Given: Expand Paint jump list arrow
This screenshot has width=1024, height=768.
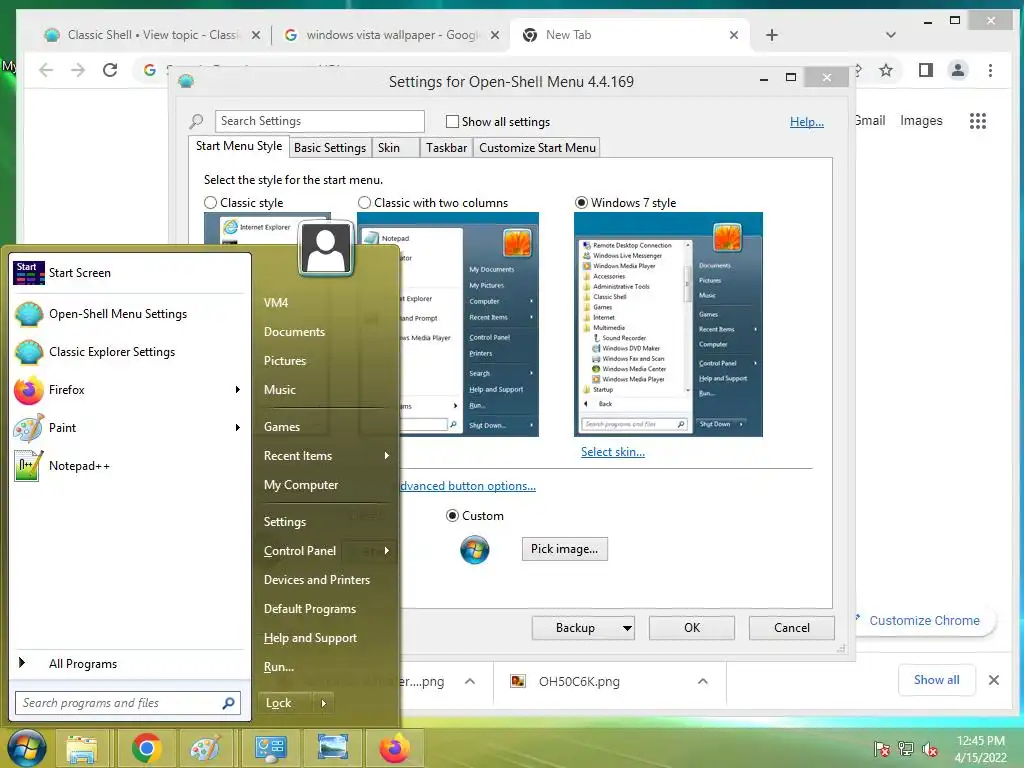Looking at the screenshot, I should pos(238,428).
